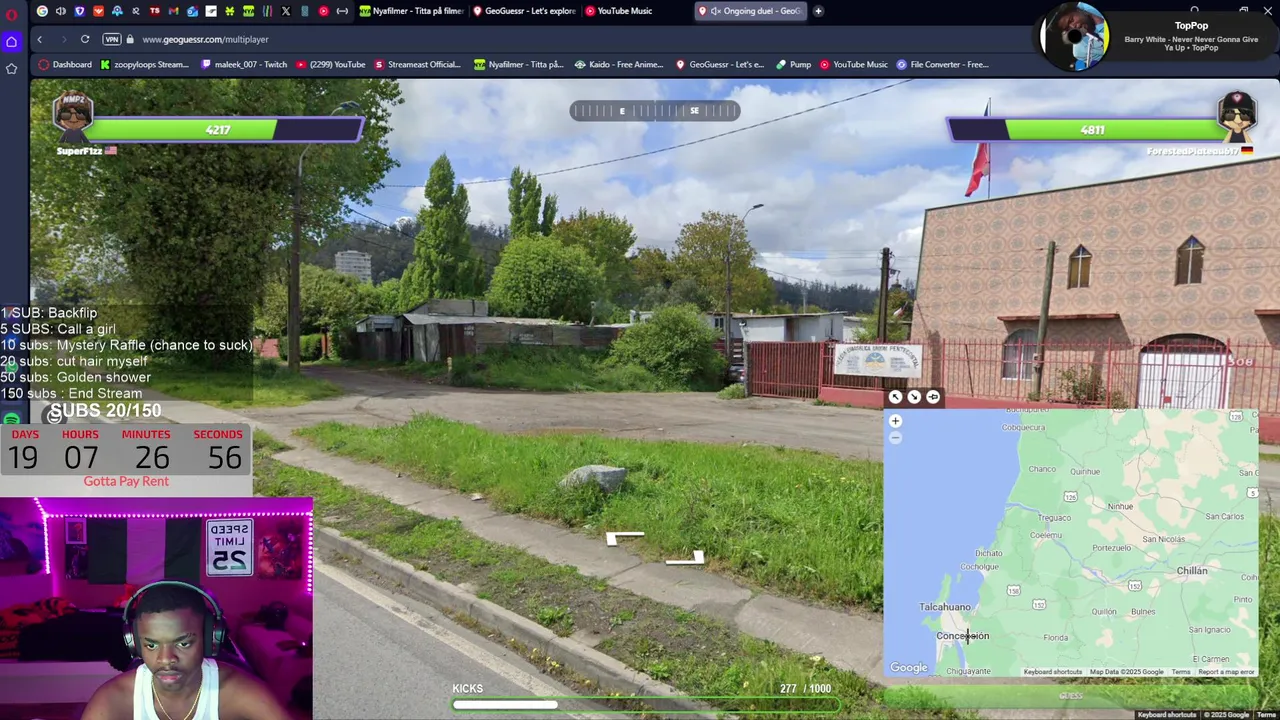The height and width of the screenshot is (720, 1280).
Task: Click Chanco on the guess map
Action: point(1042,469)
